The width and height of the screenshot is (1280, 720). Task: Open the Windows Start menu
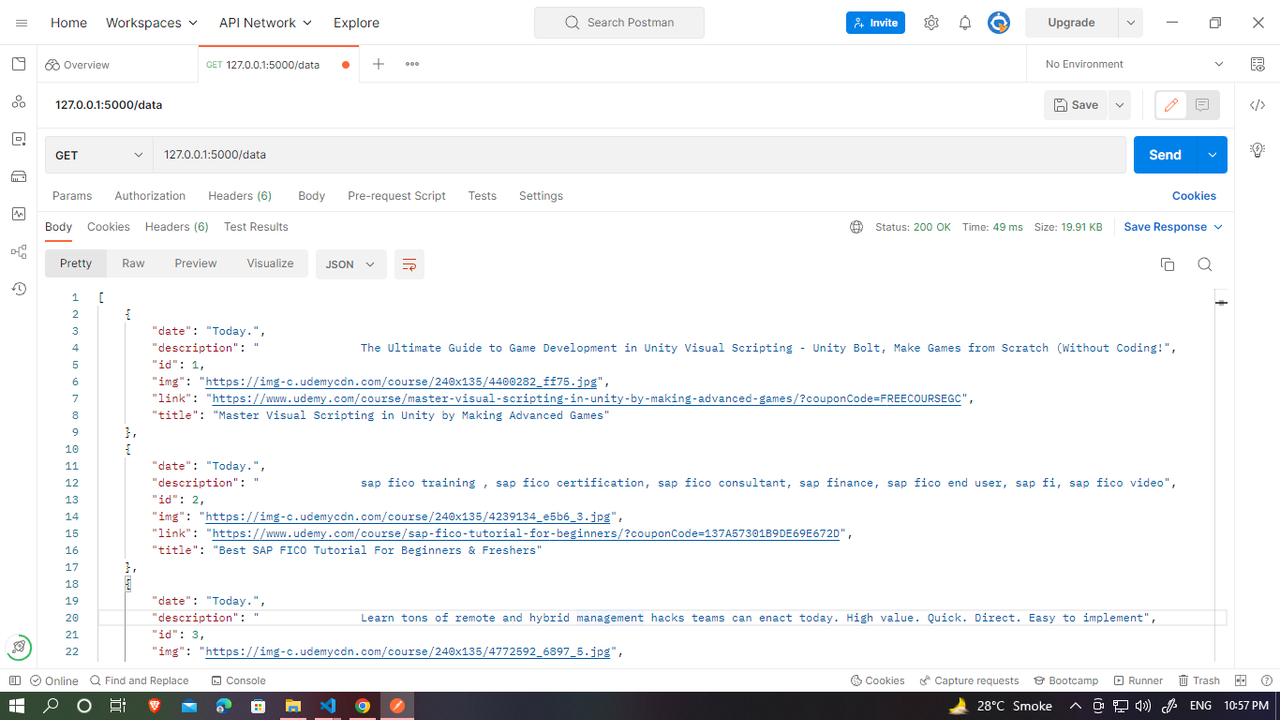[x=17, y=706]
